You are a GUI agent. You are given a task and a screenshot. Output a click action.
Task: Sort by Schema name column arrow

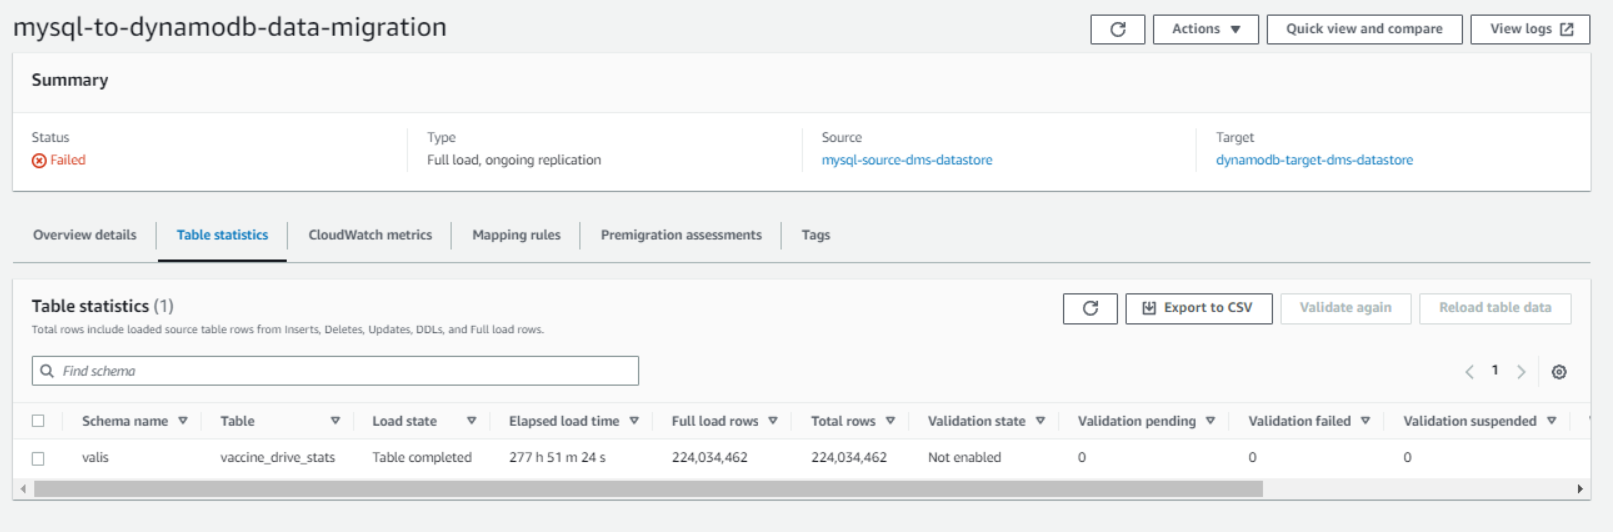click(183, 421)
